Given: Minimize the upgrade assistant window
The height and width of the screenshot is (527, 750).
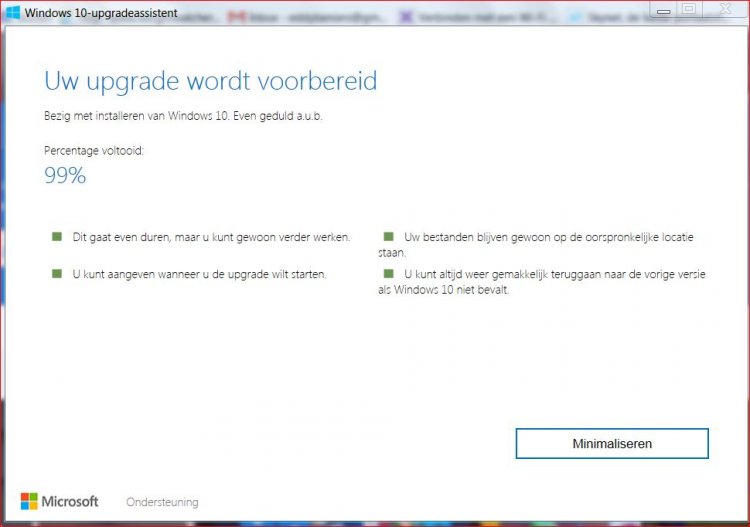Looking at the screenshot, I should coord(663,11).
